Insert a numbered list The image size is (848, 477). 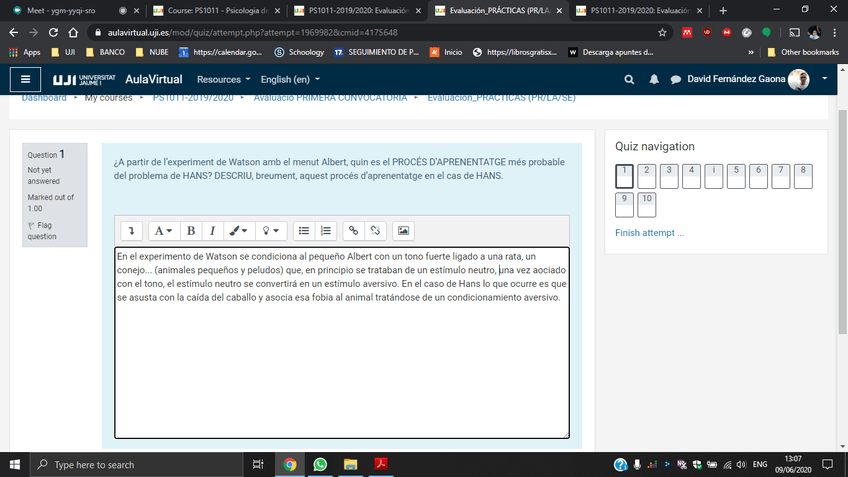tap(326, 231)
